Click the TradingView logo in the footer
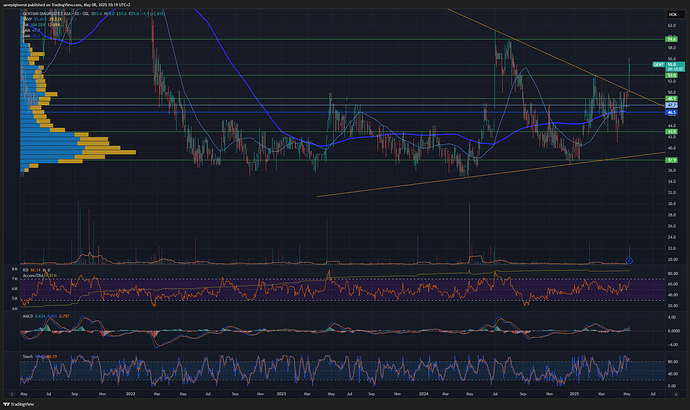Screen dimensions: 690x410 click(18, 404)
